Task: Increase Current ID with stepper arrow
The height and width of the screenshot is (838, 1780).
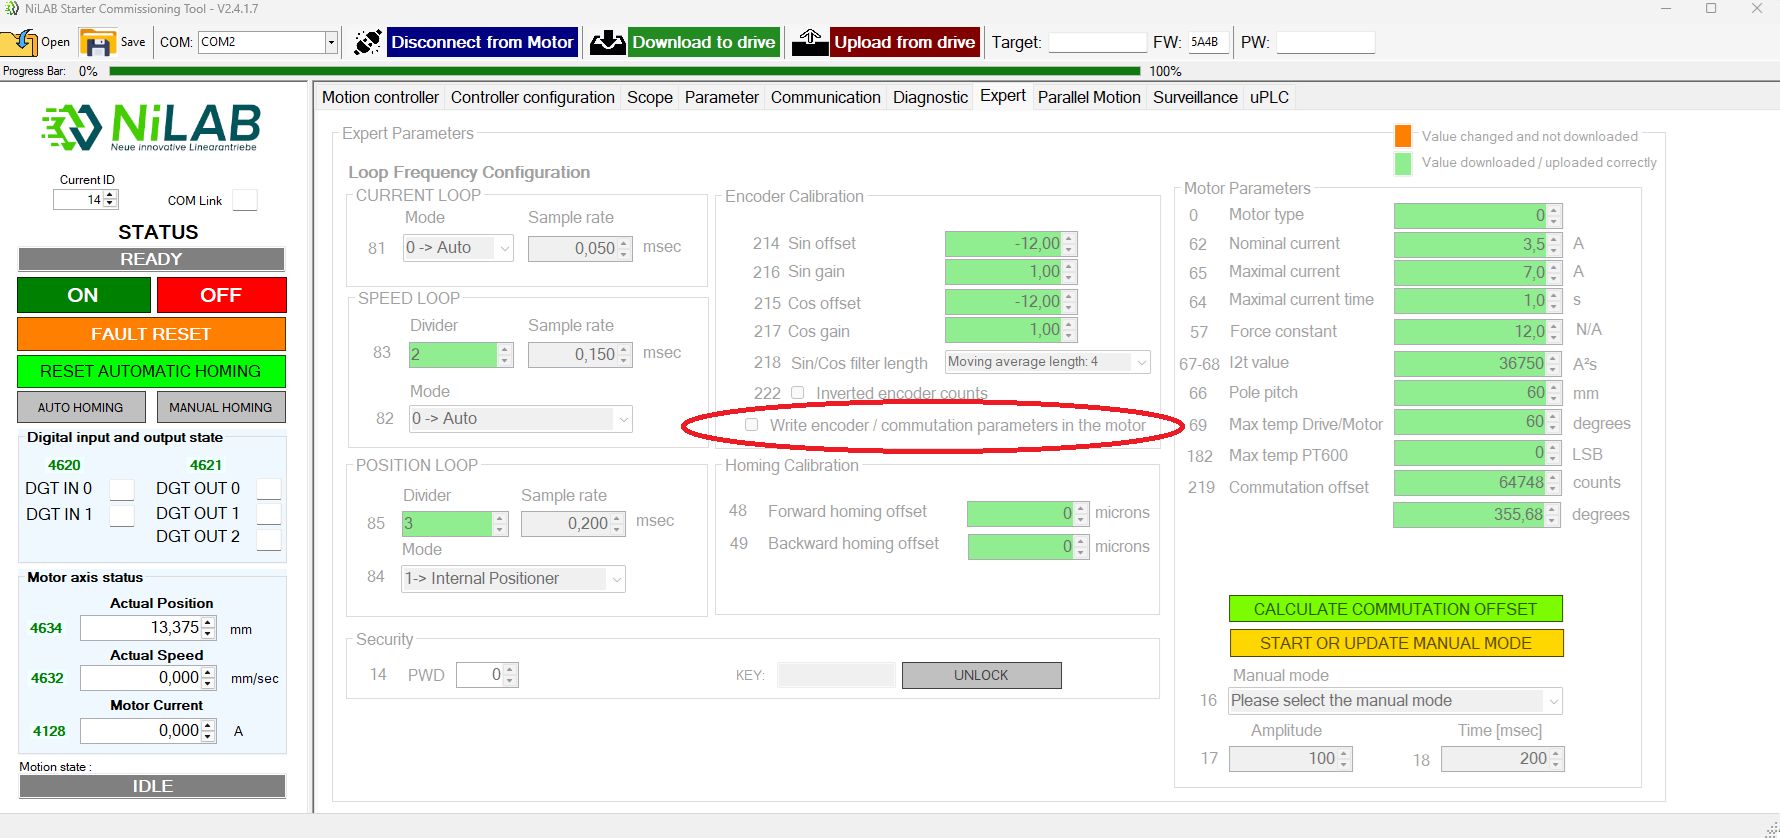Action: click(110, 195)
